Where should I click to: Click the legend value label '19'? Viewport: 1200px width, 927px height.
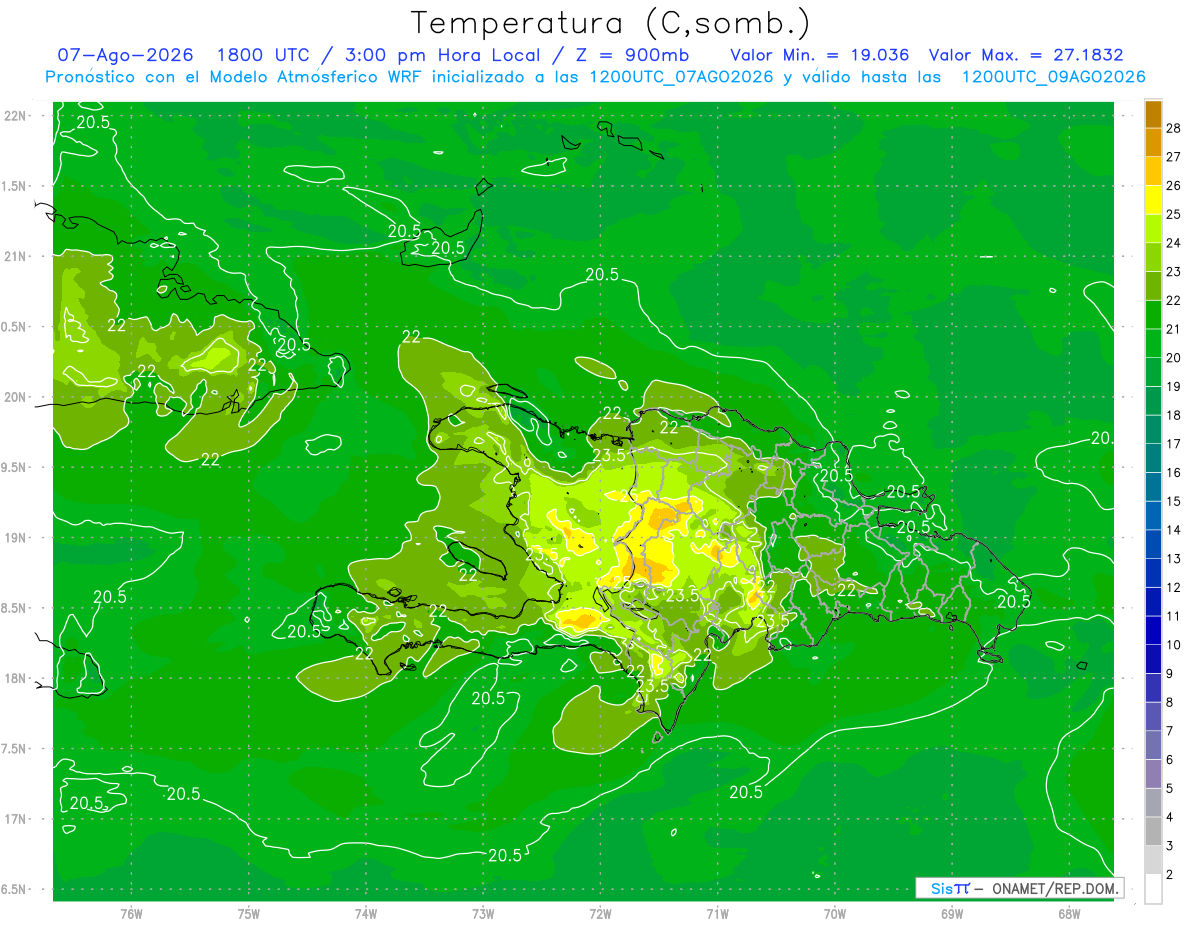[x=1174, y=386]
